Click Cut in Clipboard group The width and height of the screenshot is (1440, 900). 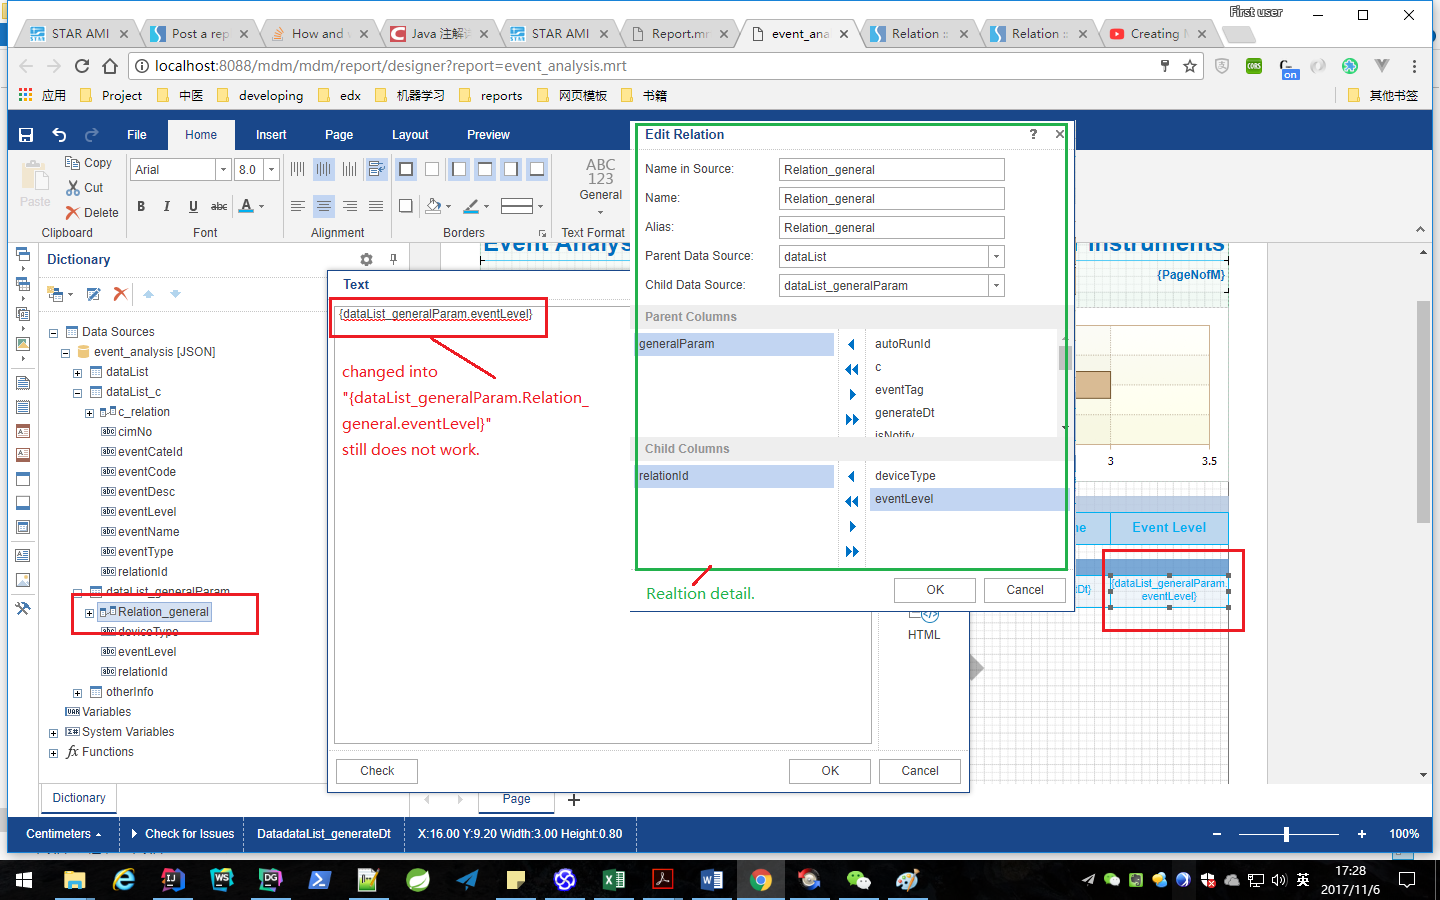[x=85, y=187]
